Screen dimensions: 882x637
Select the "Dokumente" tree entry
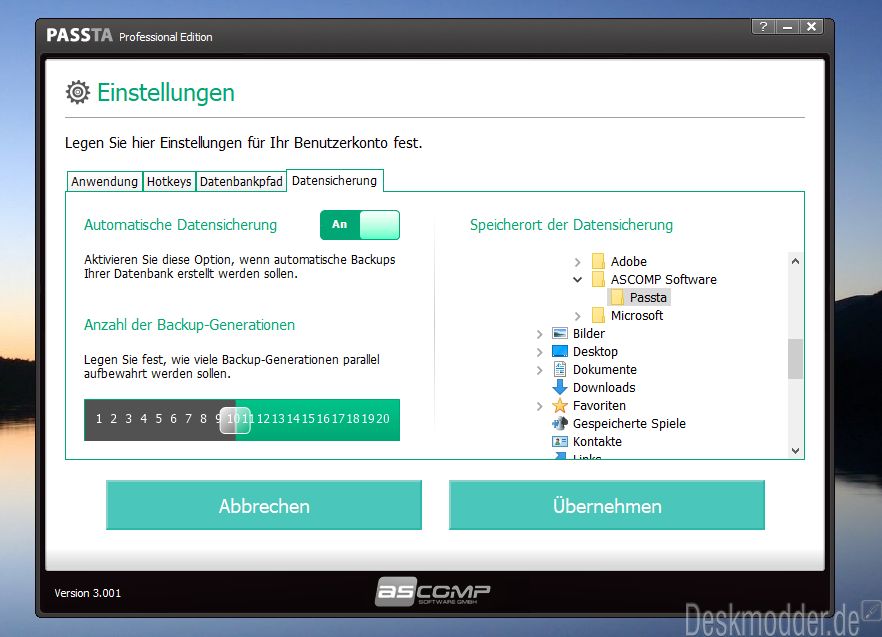tap(605, 369)
